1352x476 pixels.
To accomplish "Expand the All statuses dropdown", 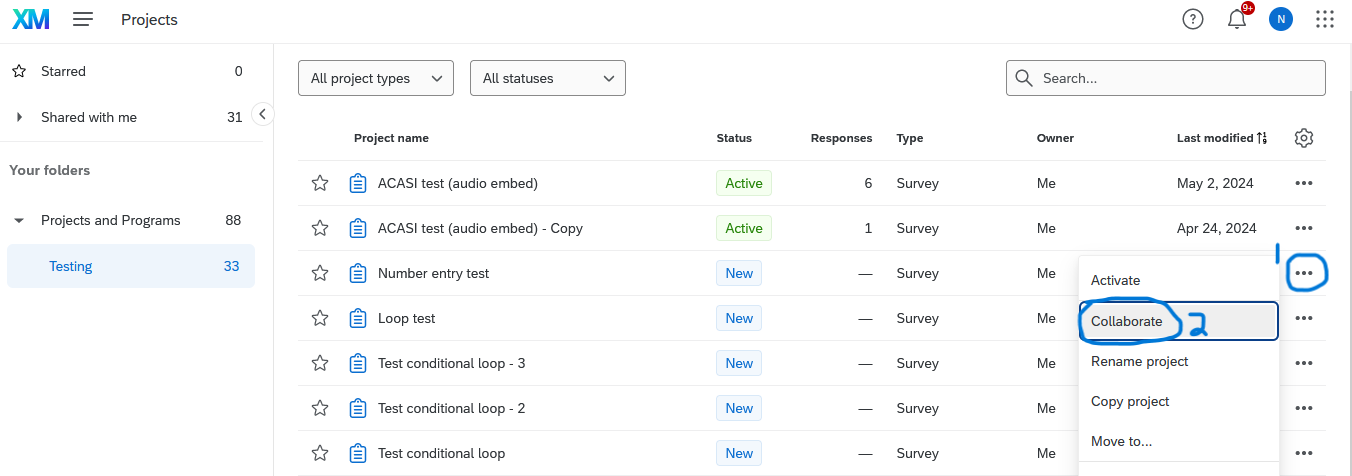I will 547,78.
